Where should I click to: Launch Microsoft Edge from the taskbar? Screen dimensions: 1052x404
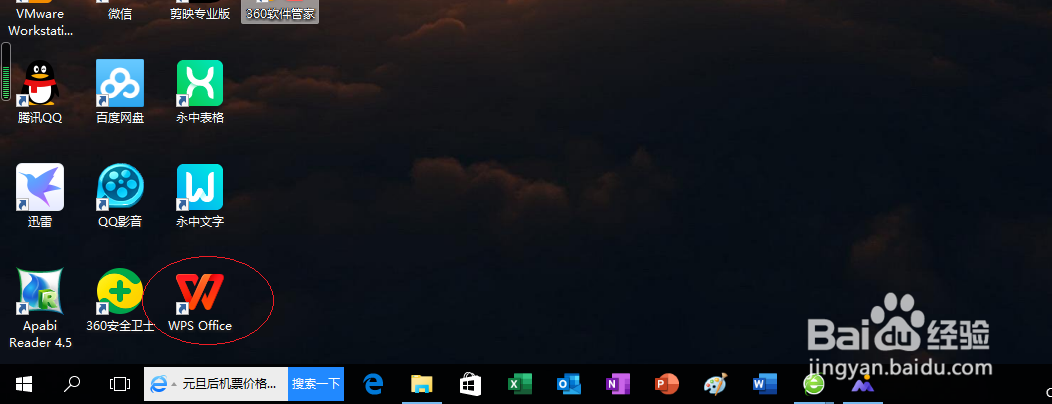point(373,384)
